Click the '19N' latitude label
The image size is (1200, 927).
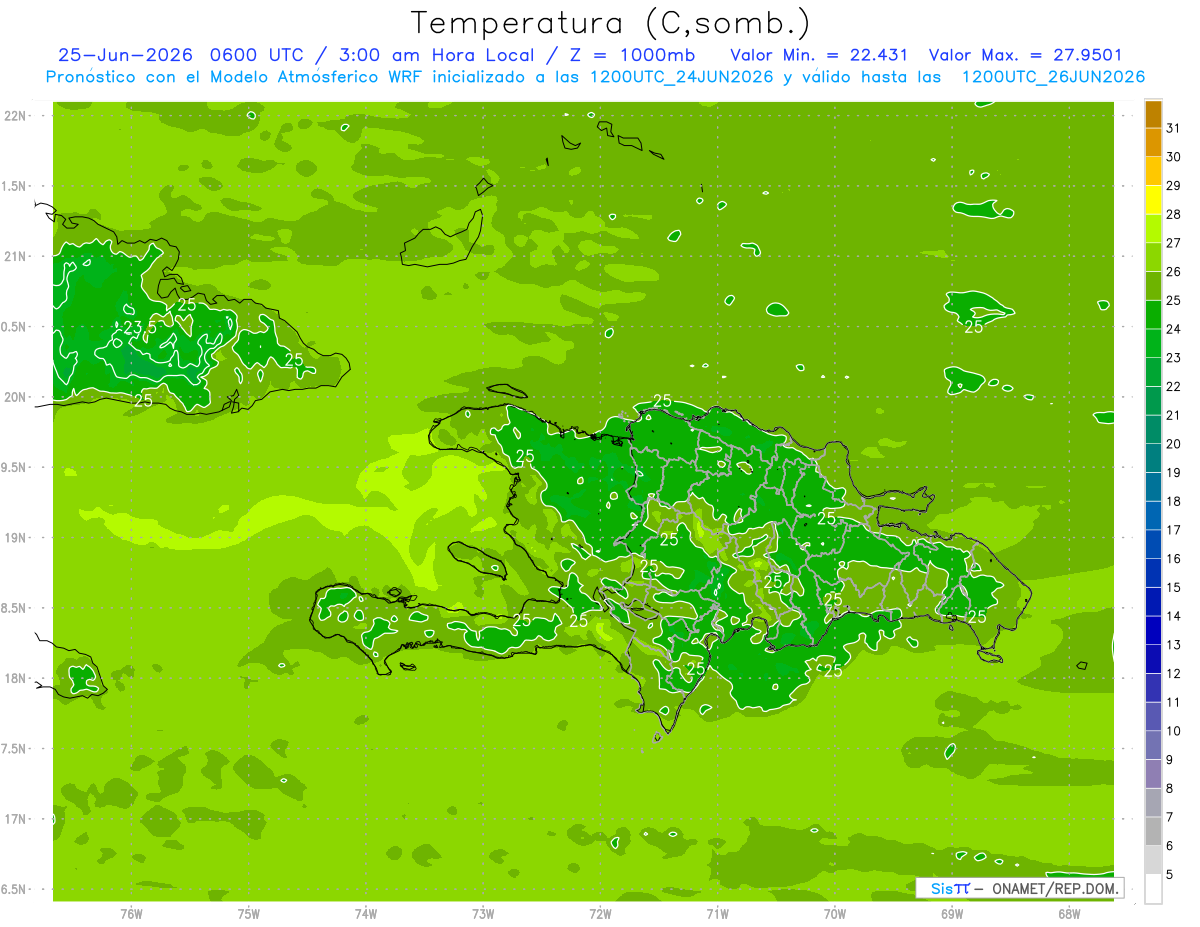[x=15, y=537]
